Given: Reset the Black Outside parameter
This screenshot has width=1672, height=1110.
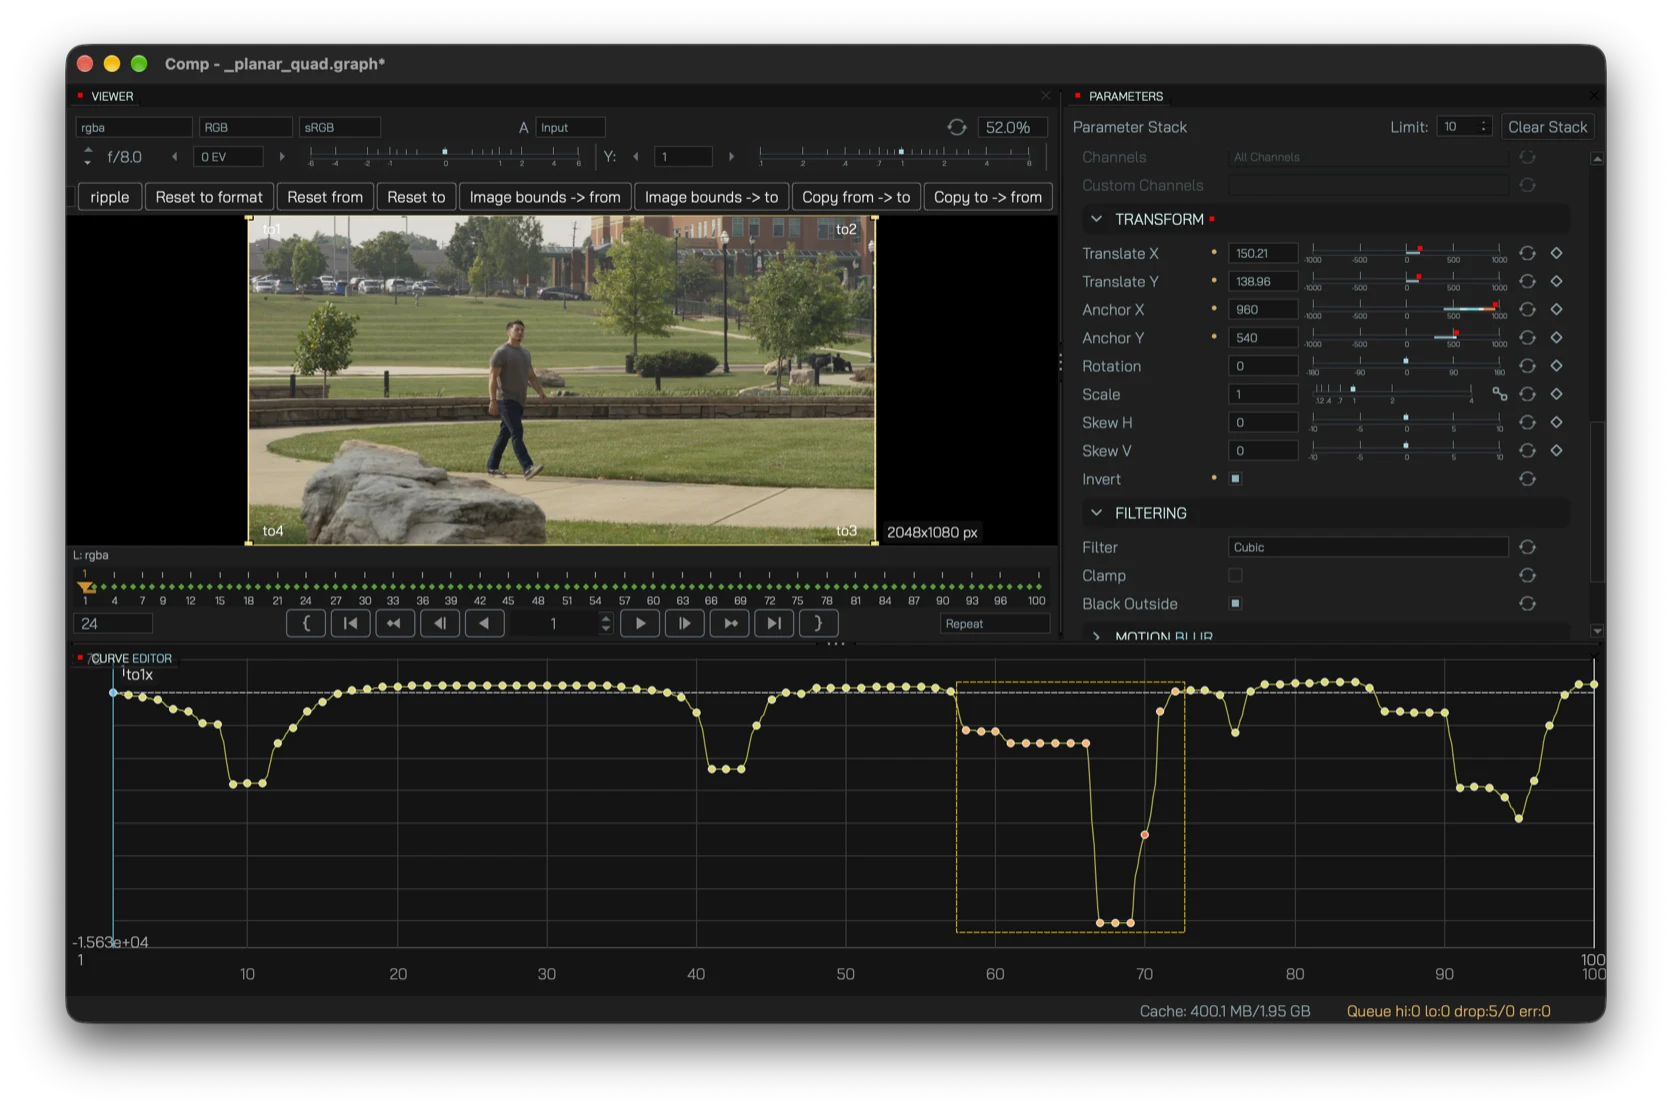Looking at the screenshot, I should pos(1527,603).
